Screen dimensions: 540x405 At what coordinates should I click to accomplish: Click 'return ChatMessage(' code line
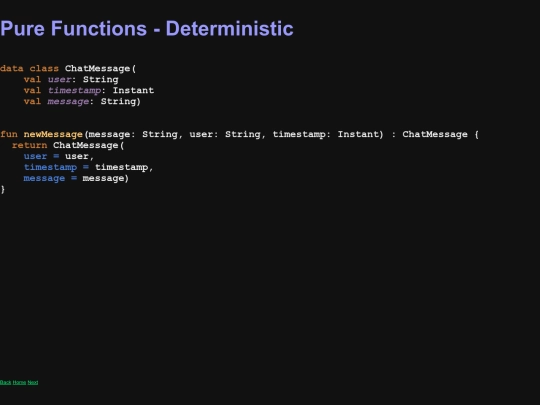[68, 145]
